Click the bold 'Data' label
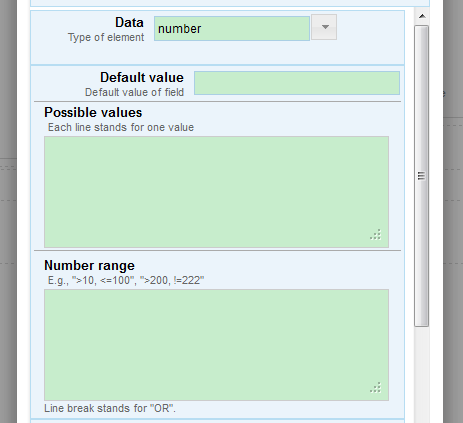Screen dimensions: 463x423 point(129,23)
